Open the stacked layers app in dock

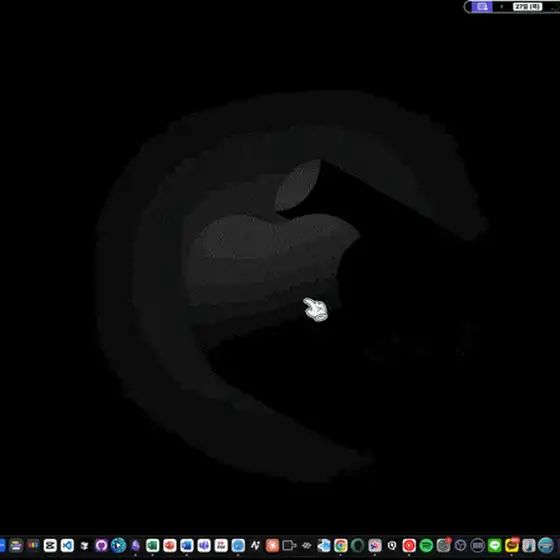coord(84,545)
